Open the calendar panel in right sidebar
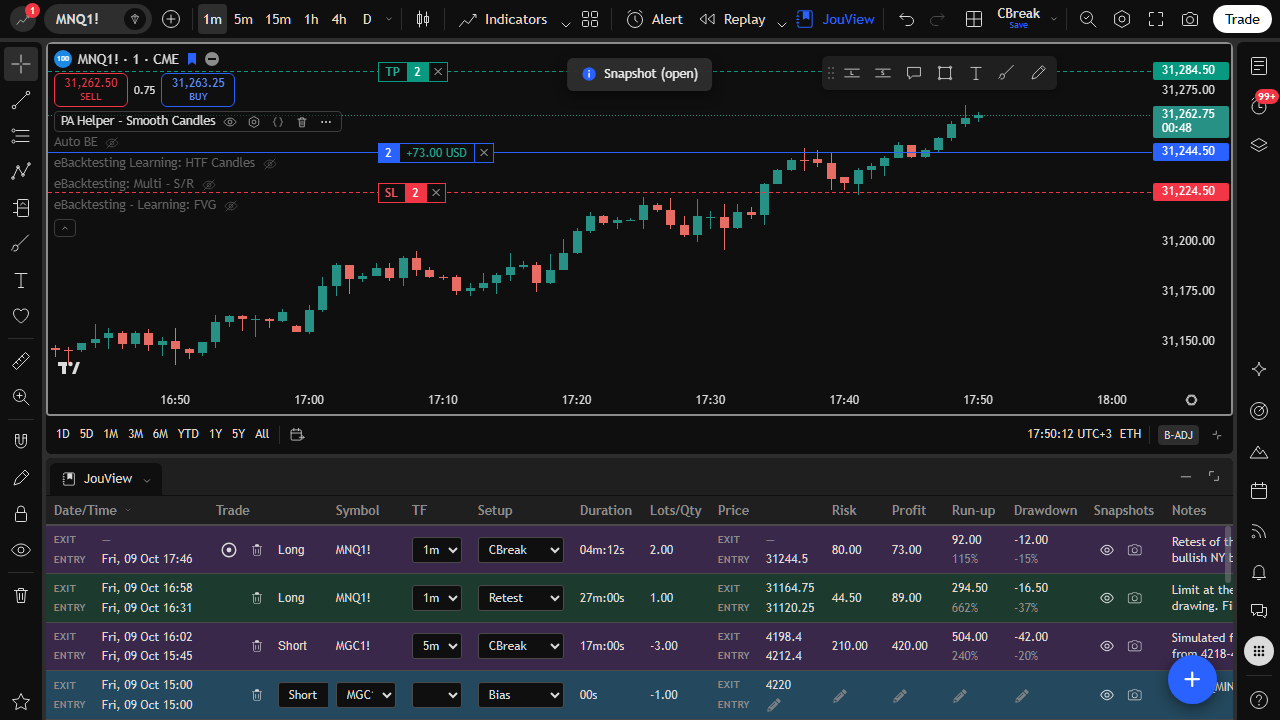This screenshot has width=1280, height=720. tap(1259, 491)
